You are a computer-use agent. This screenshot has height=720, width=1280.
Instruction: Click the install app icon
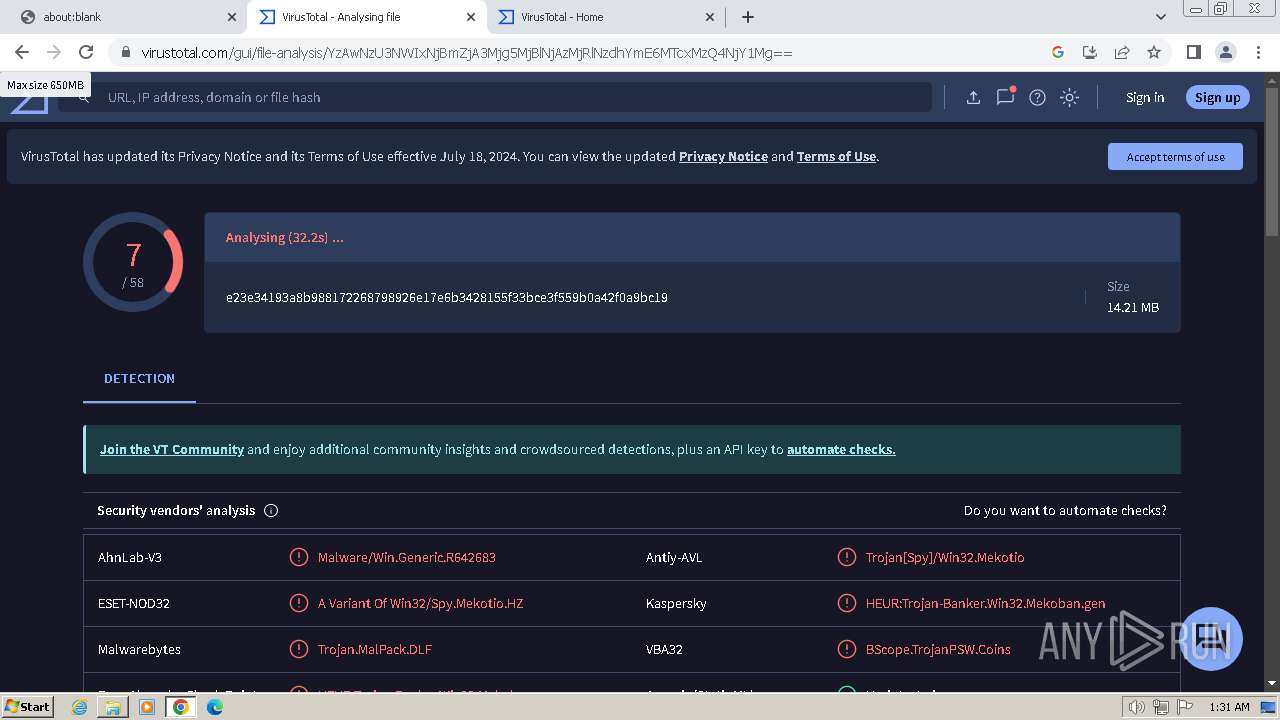coord(1090,52)
